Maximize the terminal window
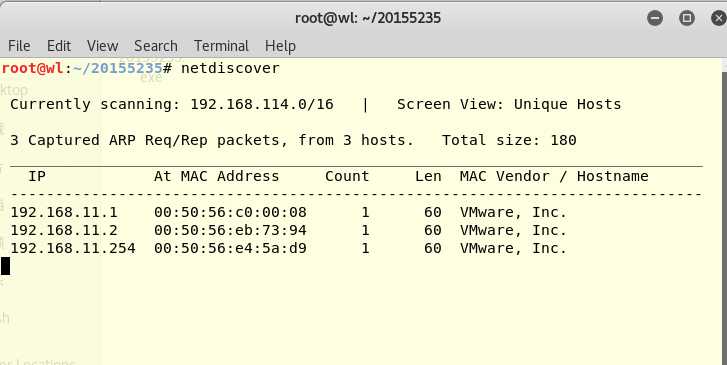Screen dimensions: 727x365 pos(687,18)
